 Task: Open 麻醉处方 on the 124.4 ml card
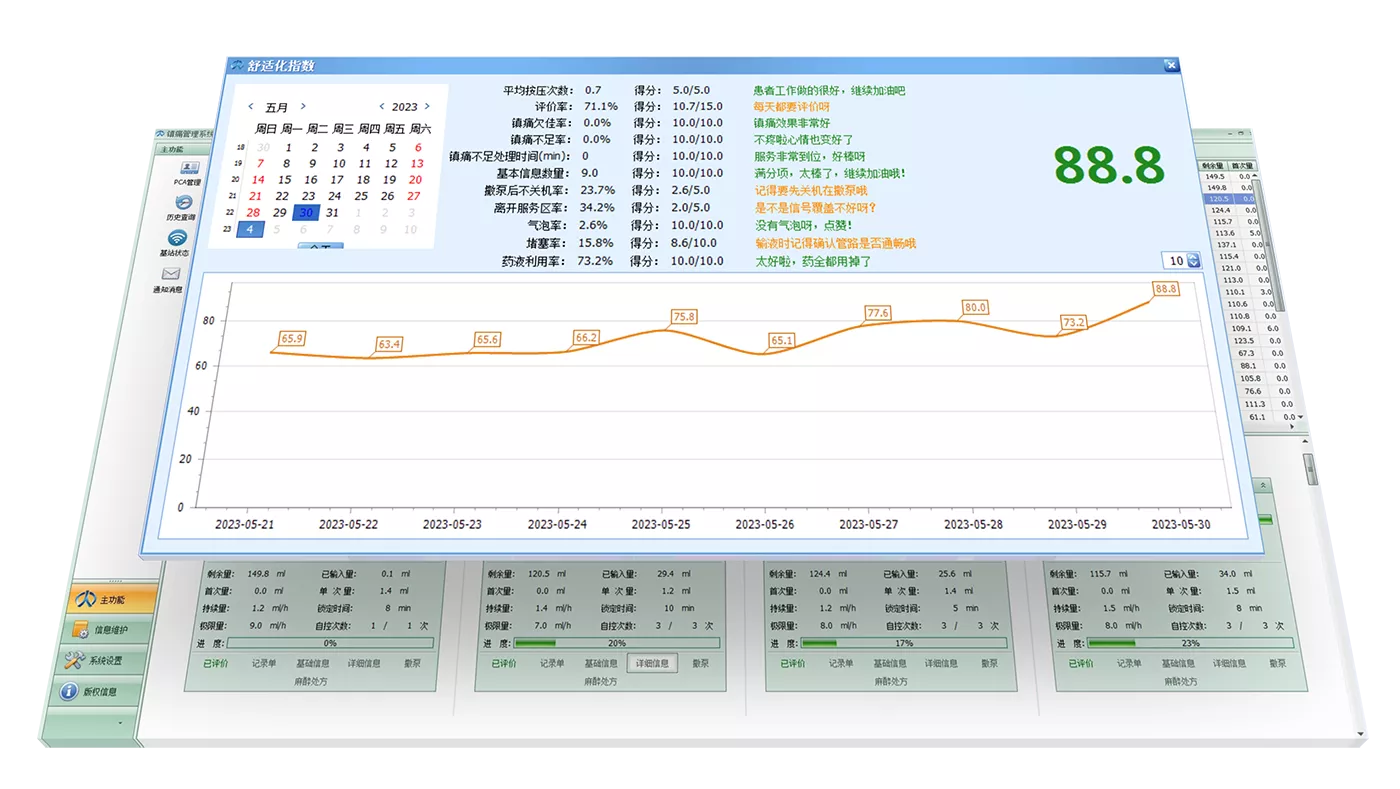[x=890, y=681]
